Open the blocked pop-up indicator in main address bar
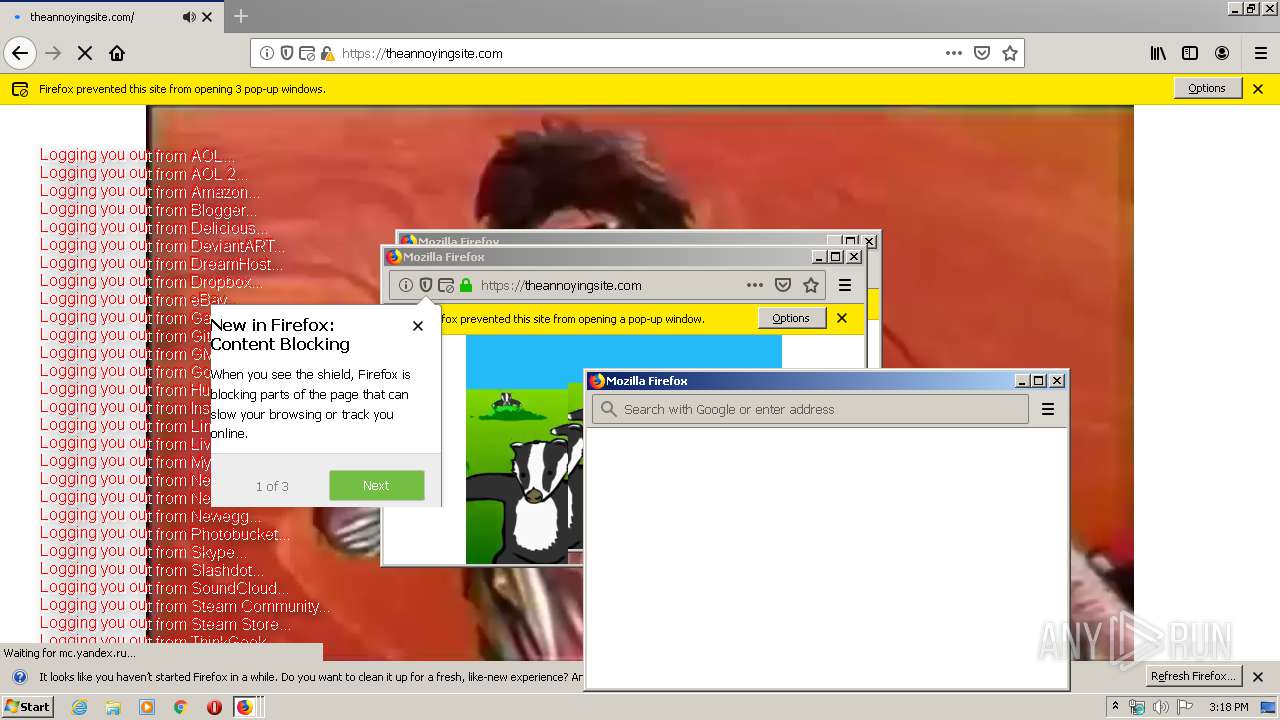 click(x=307, y=53)
